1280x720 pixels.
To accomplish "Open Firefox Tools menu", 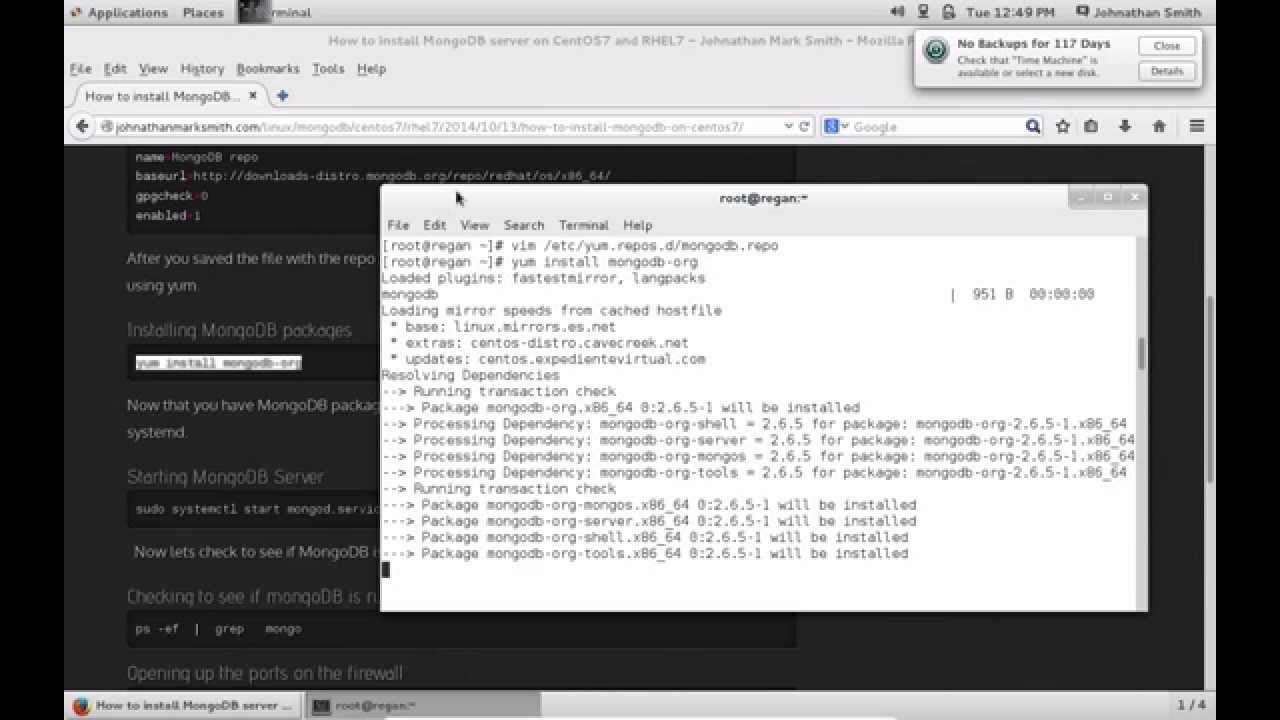I will [328, 69].
